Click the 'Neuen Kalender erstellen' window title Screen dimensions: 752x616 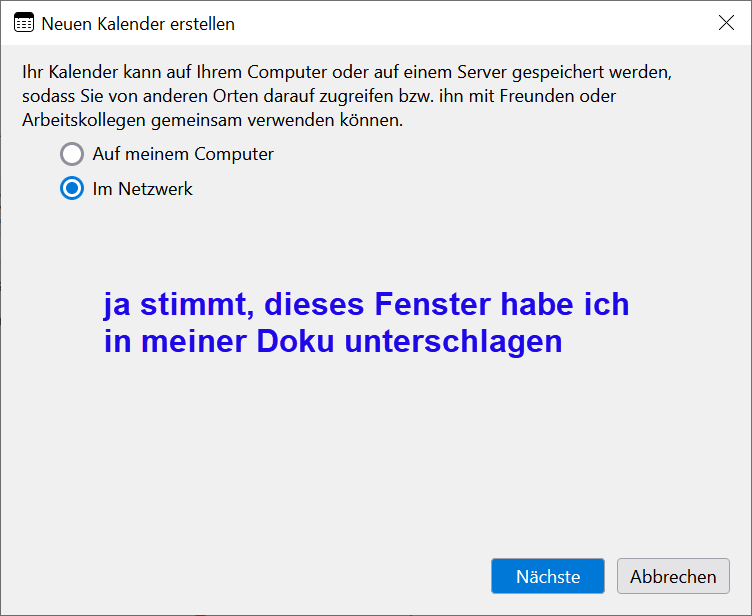click(x=138, y=23)
